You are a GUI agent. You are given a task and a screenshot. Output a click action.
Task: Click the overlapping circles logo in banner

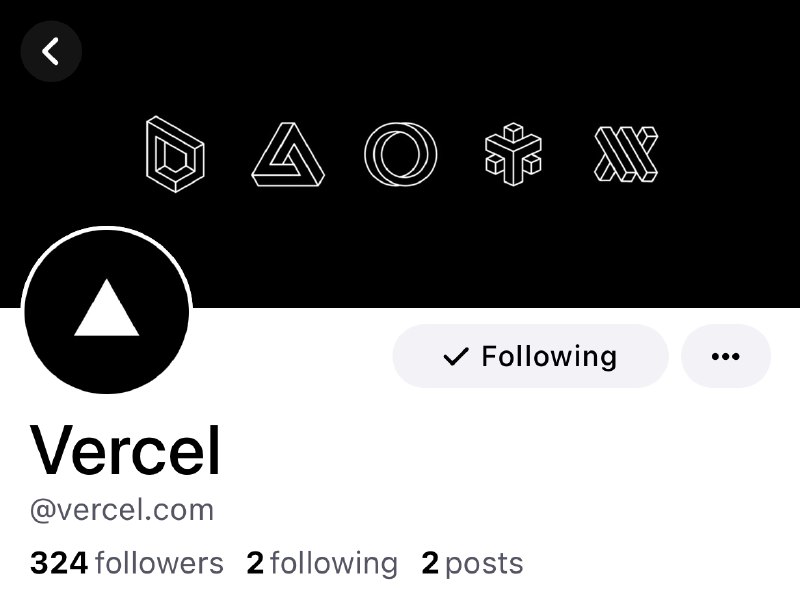coord(401,154)
